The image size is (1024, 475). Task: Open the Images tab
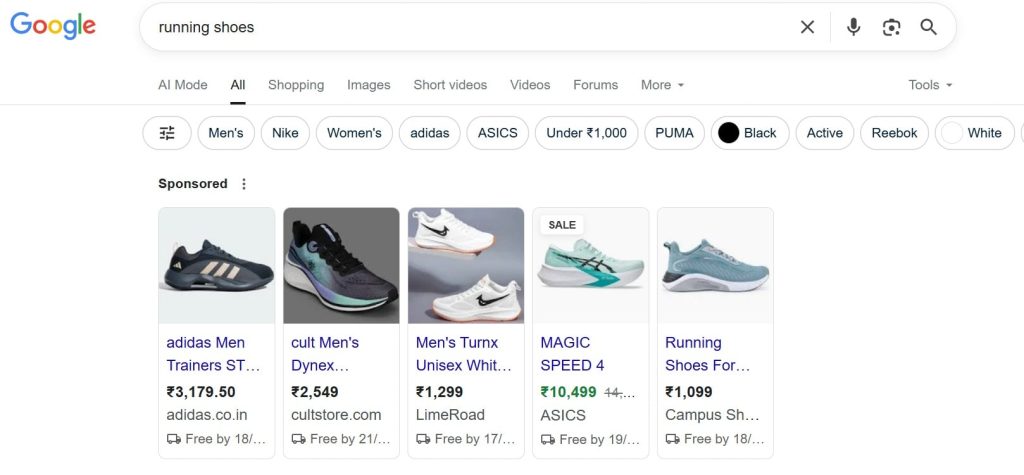pyautogui.click(x=368, y=85)
